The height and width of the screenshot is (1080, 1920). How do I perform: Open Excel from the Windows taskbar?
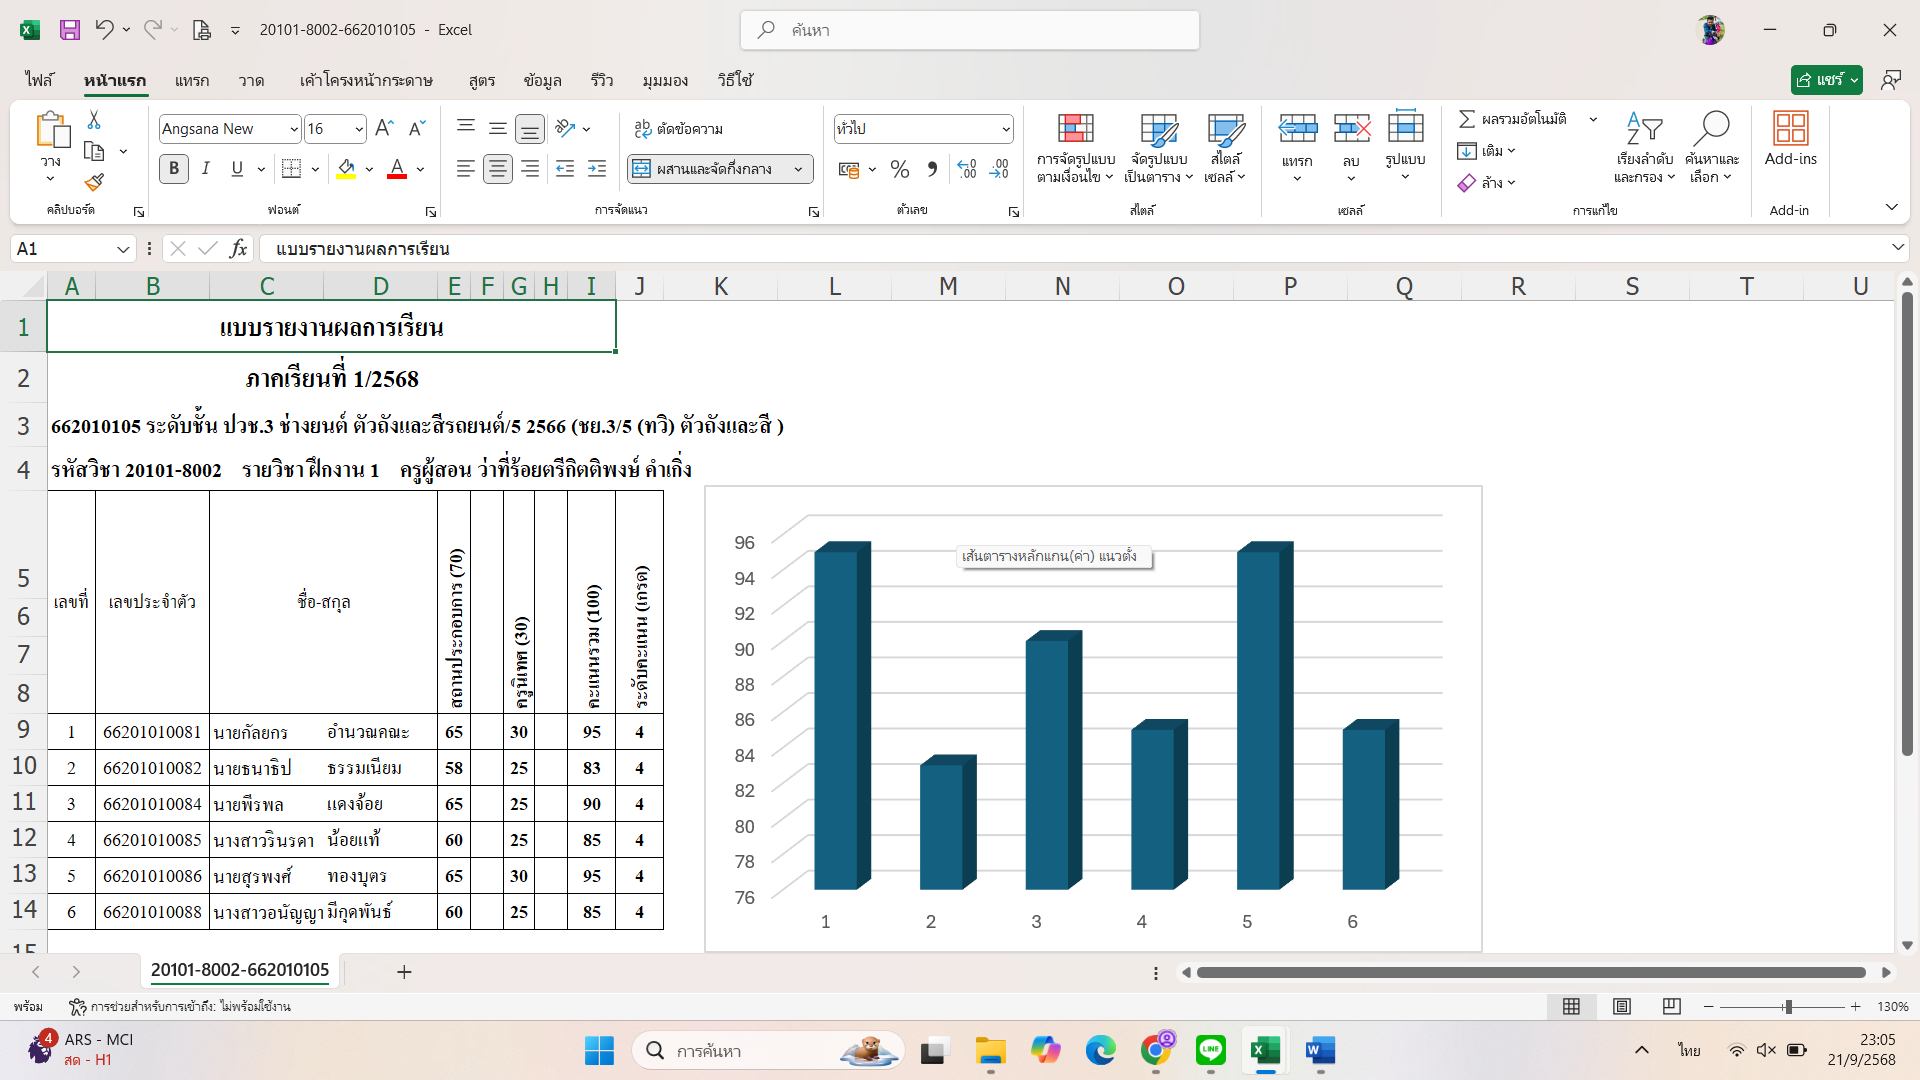[x=1265, y=1051]
